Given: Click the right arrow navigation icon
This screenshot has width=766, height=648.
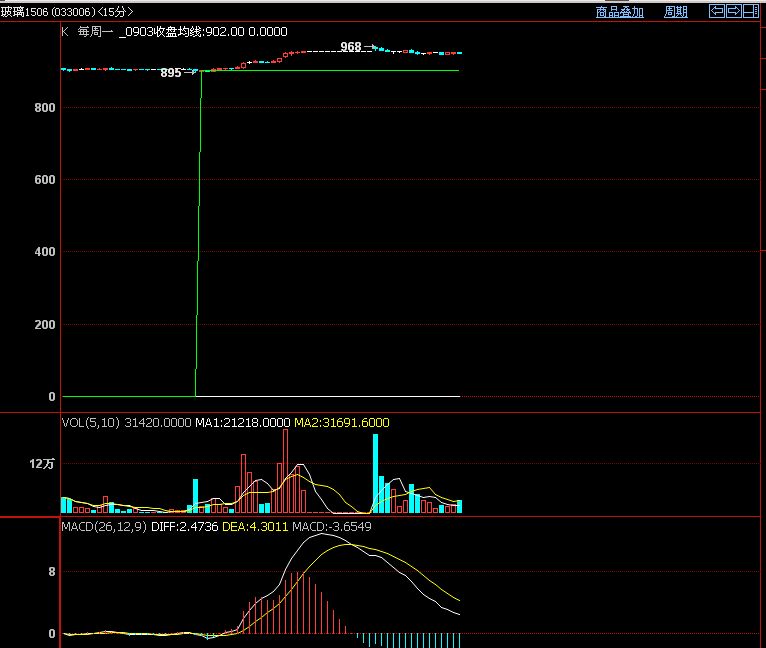Looking at the screenshot, I should [733, 11].
